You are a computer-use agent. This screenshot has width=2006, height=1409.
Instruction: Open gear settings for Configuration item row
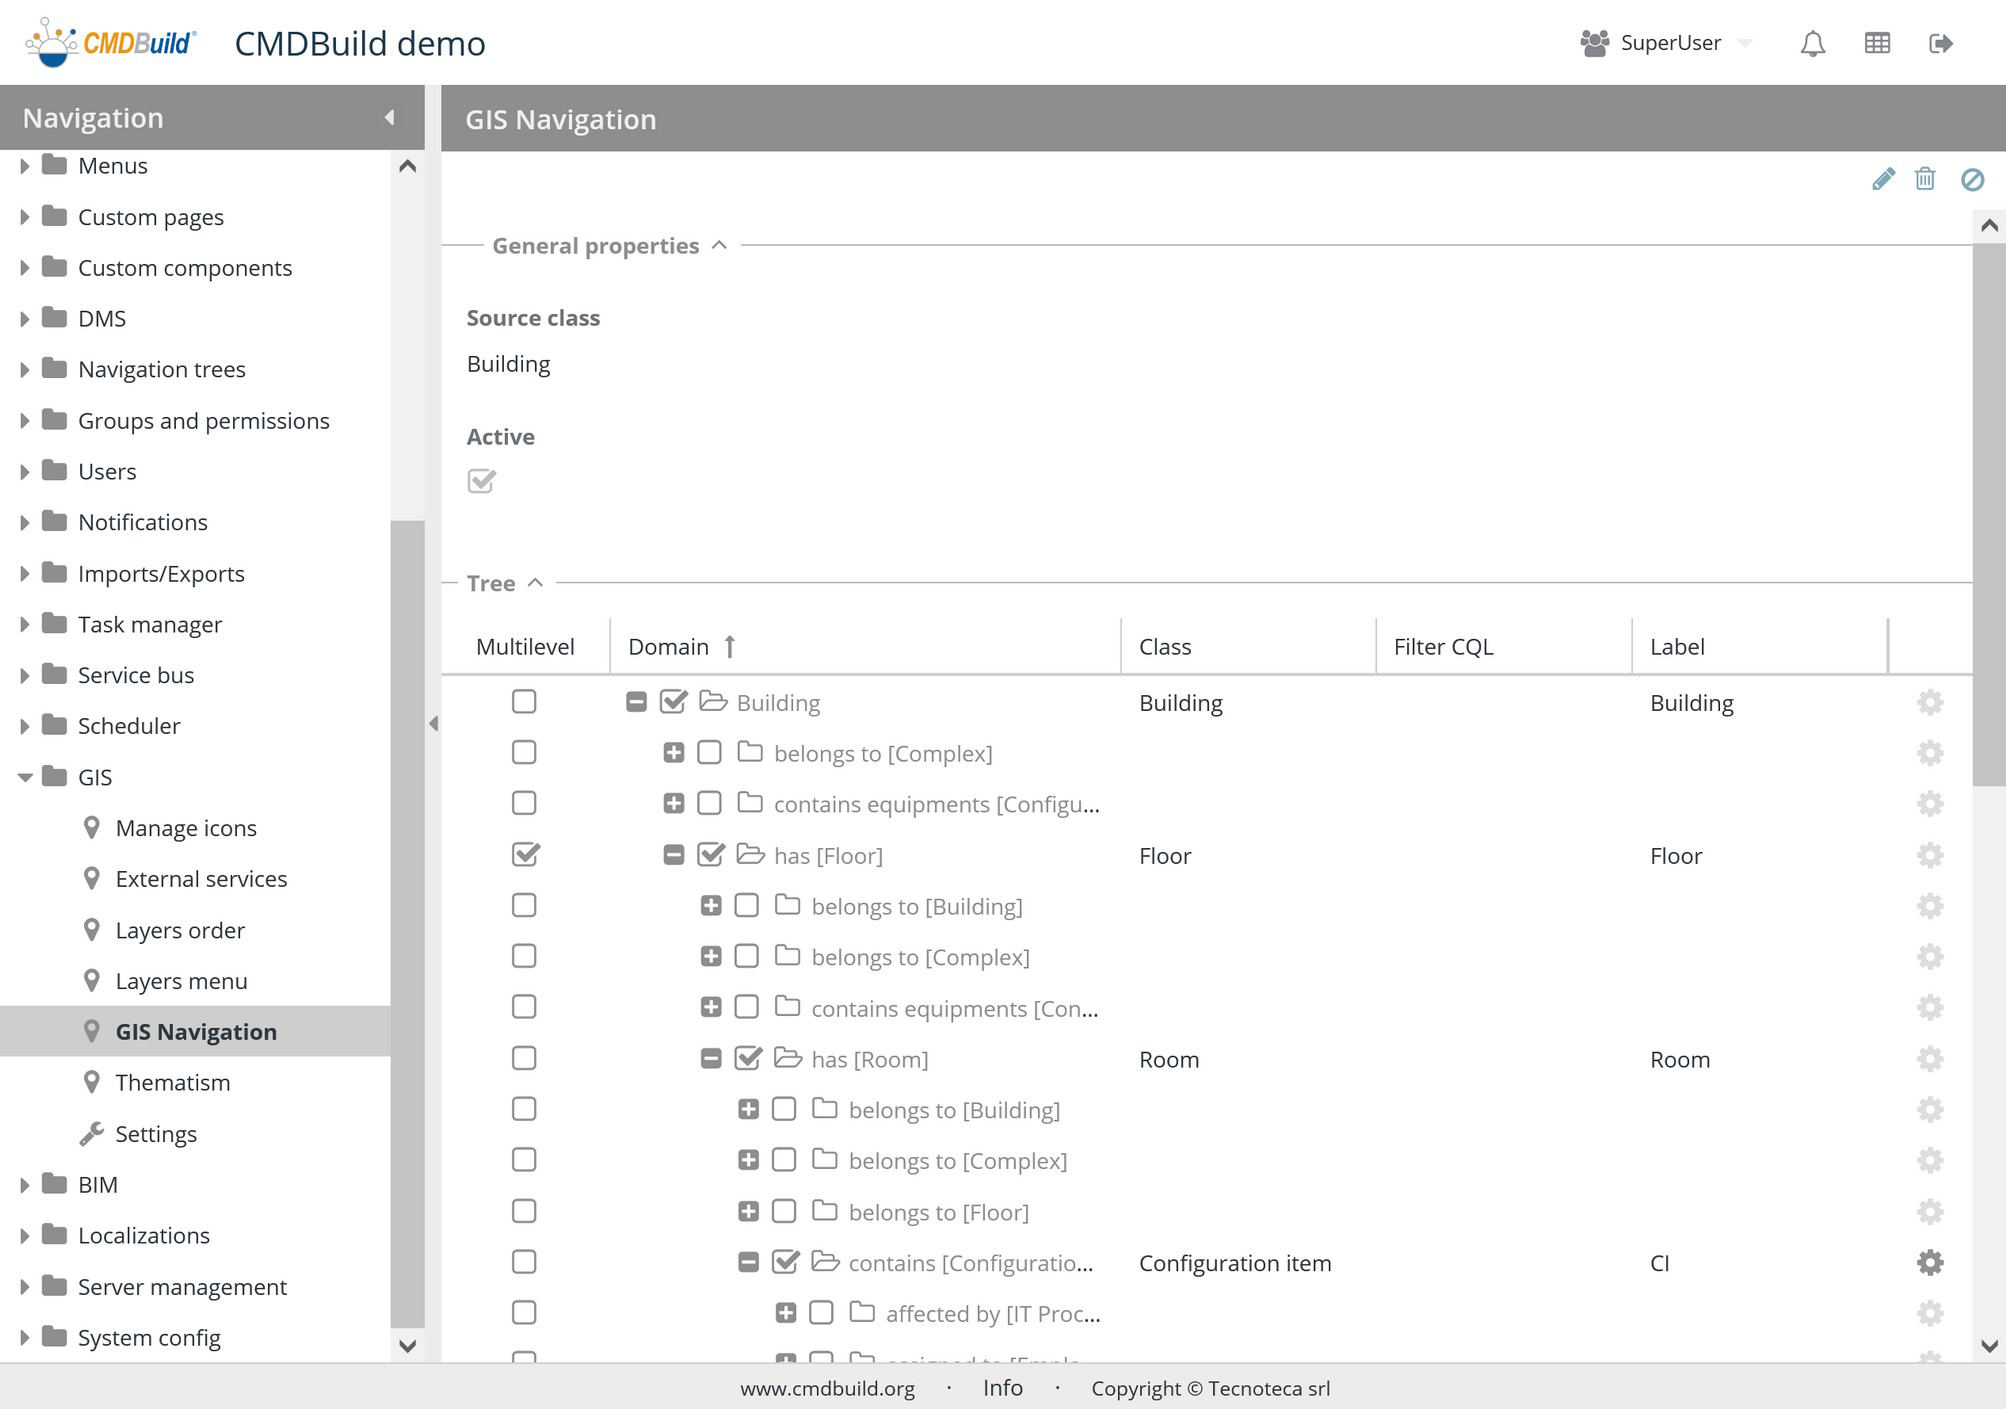tap(1930, 1263)
